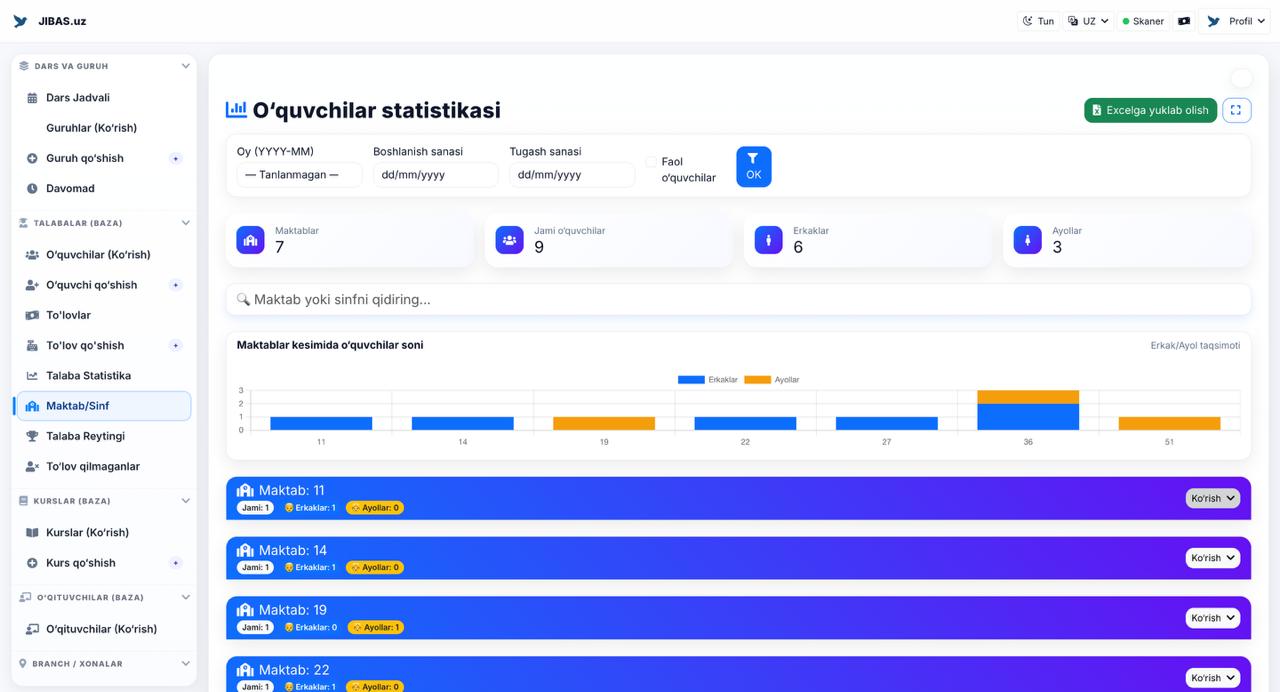
Task: Toggle Erkaklar series in chart legend
Action: click(x=708, y=380)
